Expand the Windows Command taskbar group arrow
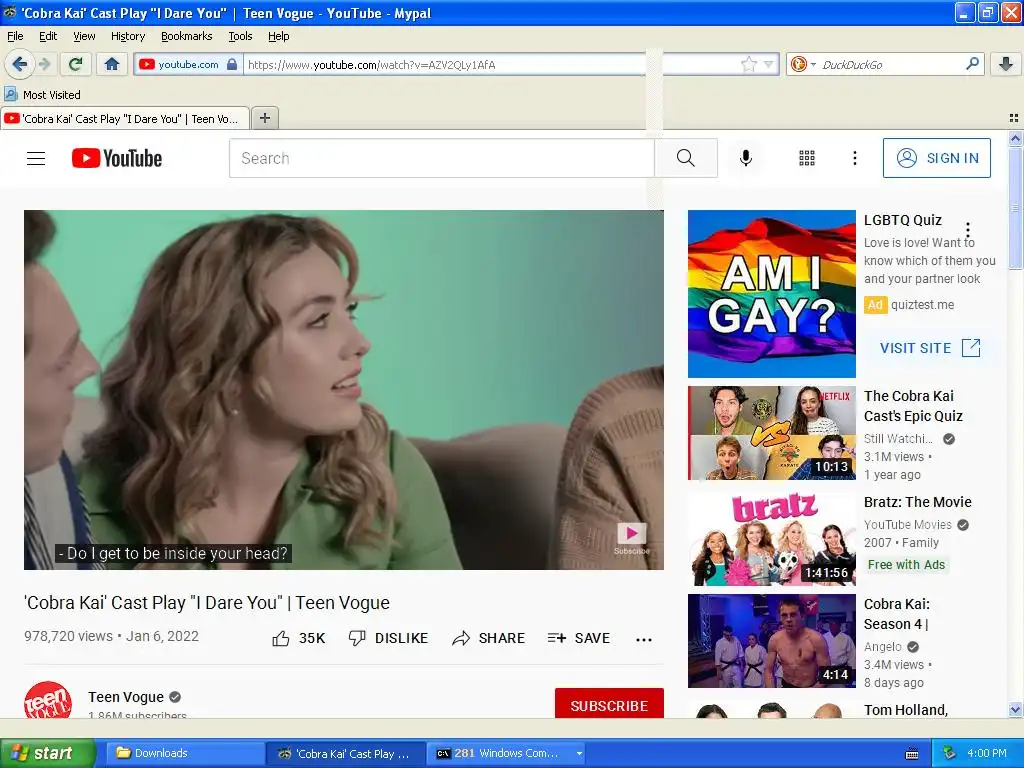This screenshot has height=768, width=1024. 579,753
